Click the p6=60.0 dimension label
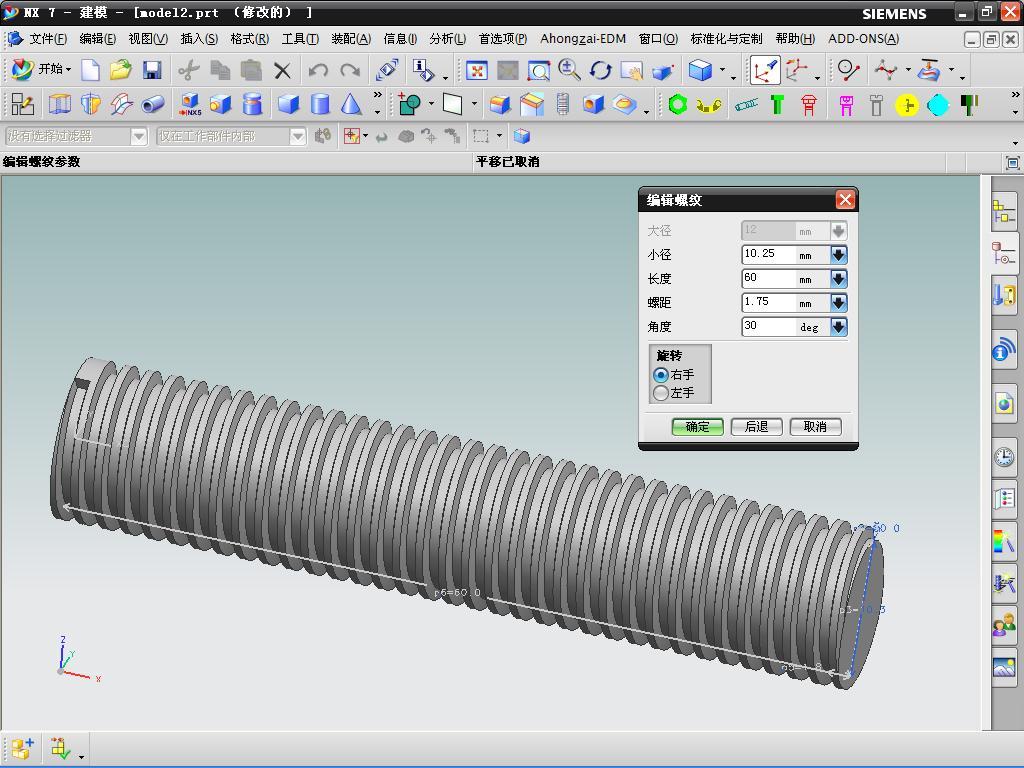 [457, 592]
